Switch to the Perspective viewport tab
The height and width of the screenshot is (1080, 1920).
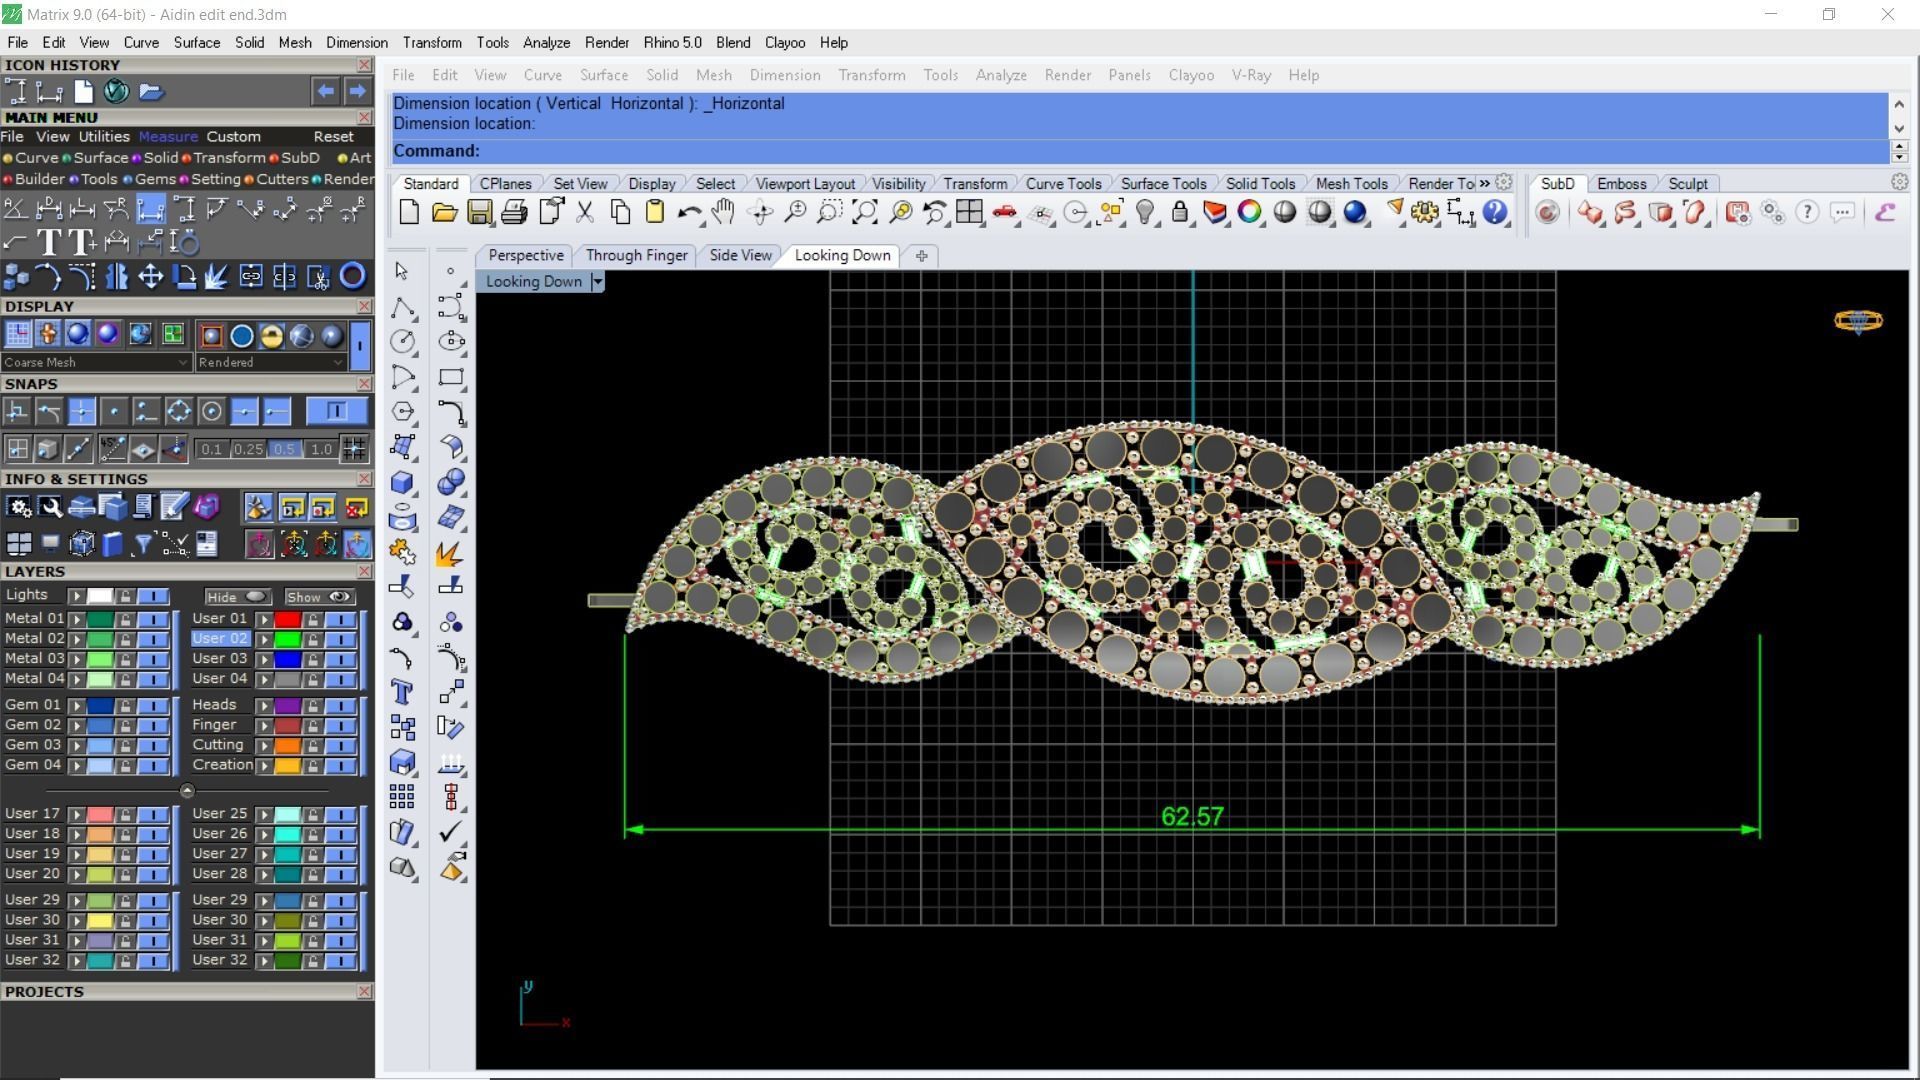point(526,255)
